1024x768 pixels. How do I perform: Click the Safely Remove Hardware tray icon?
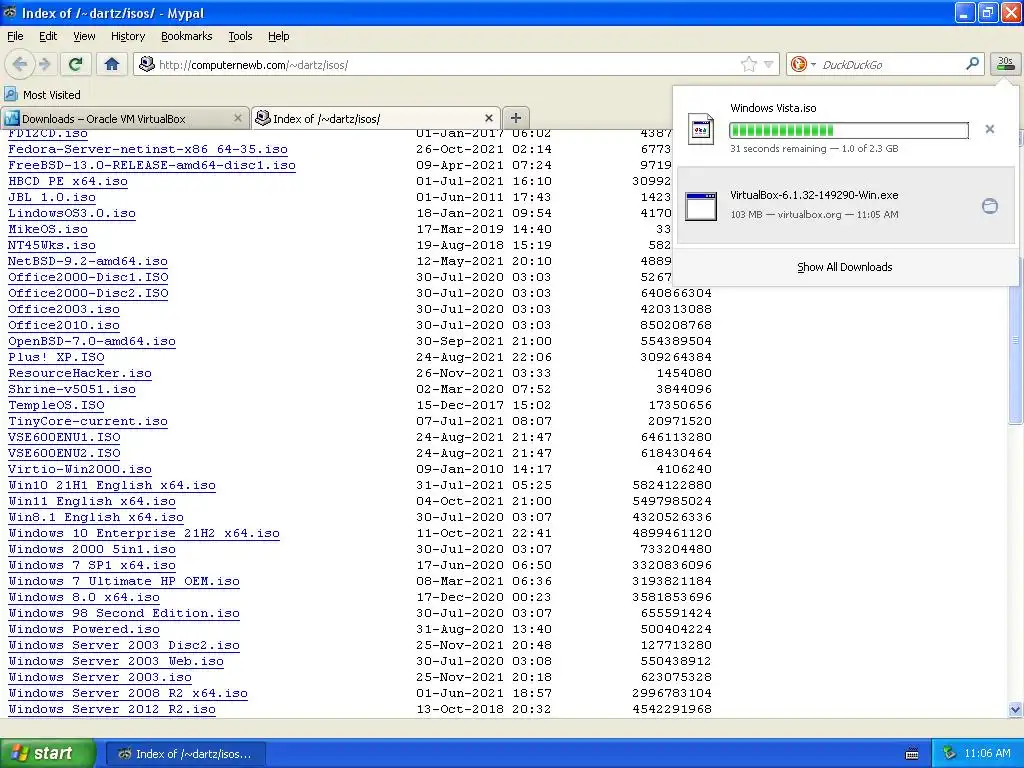coord(950,754)
